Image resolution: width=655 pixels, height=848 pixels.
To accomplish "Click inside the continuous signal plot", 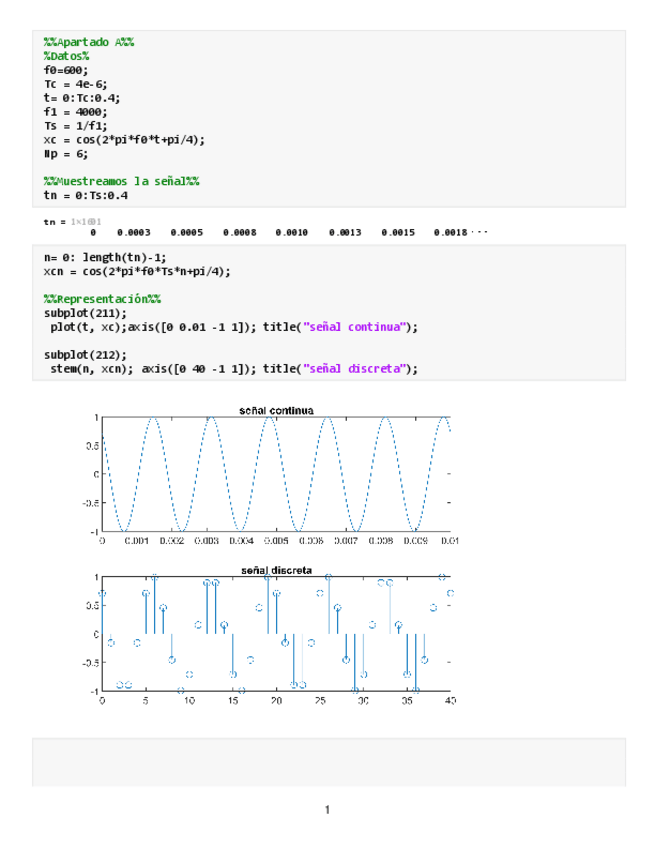I will pos(276,474).
